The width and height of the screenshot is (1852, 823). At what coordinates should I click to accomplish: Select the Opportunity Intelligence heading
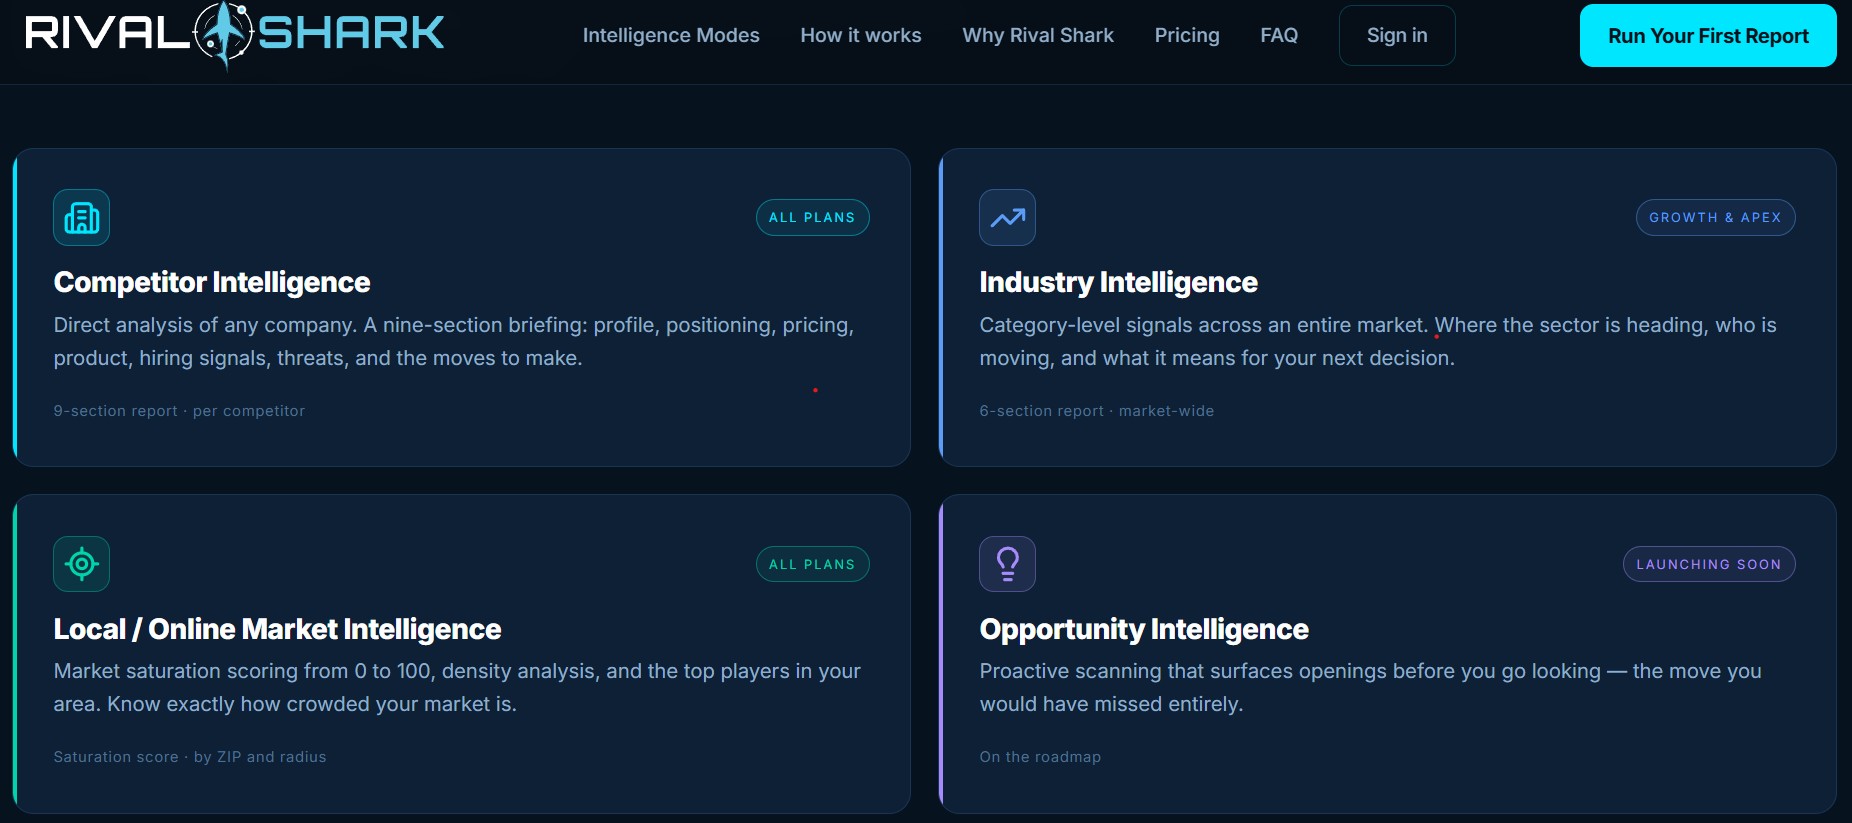(x=1144, y=629)
